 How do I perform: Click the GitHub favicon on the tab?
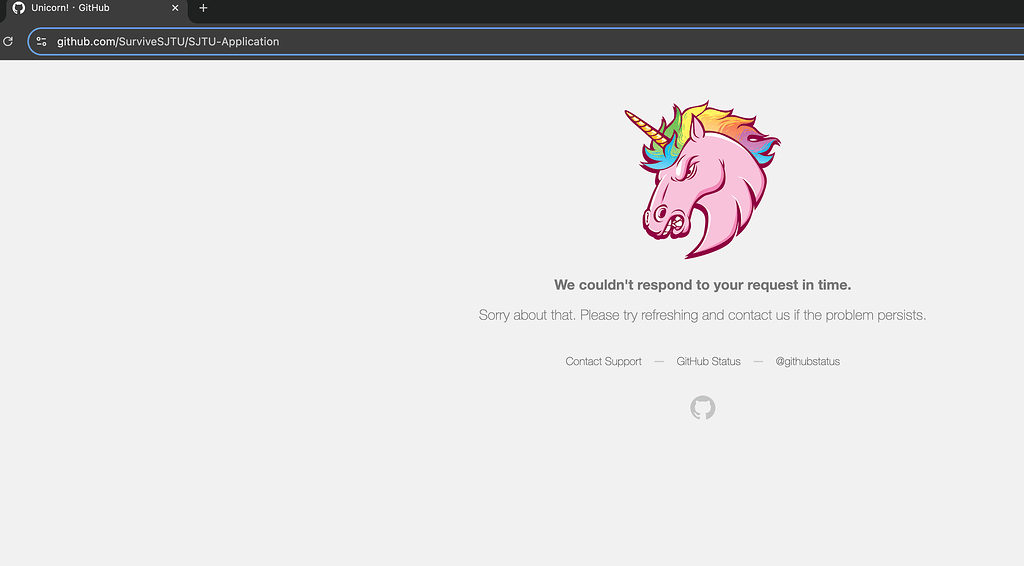pyautogui.click(x=18, y=8)
